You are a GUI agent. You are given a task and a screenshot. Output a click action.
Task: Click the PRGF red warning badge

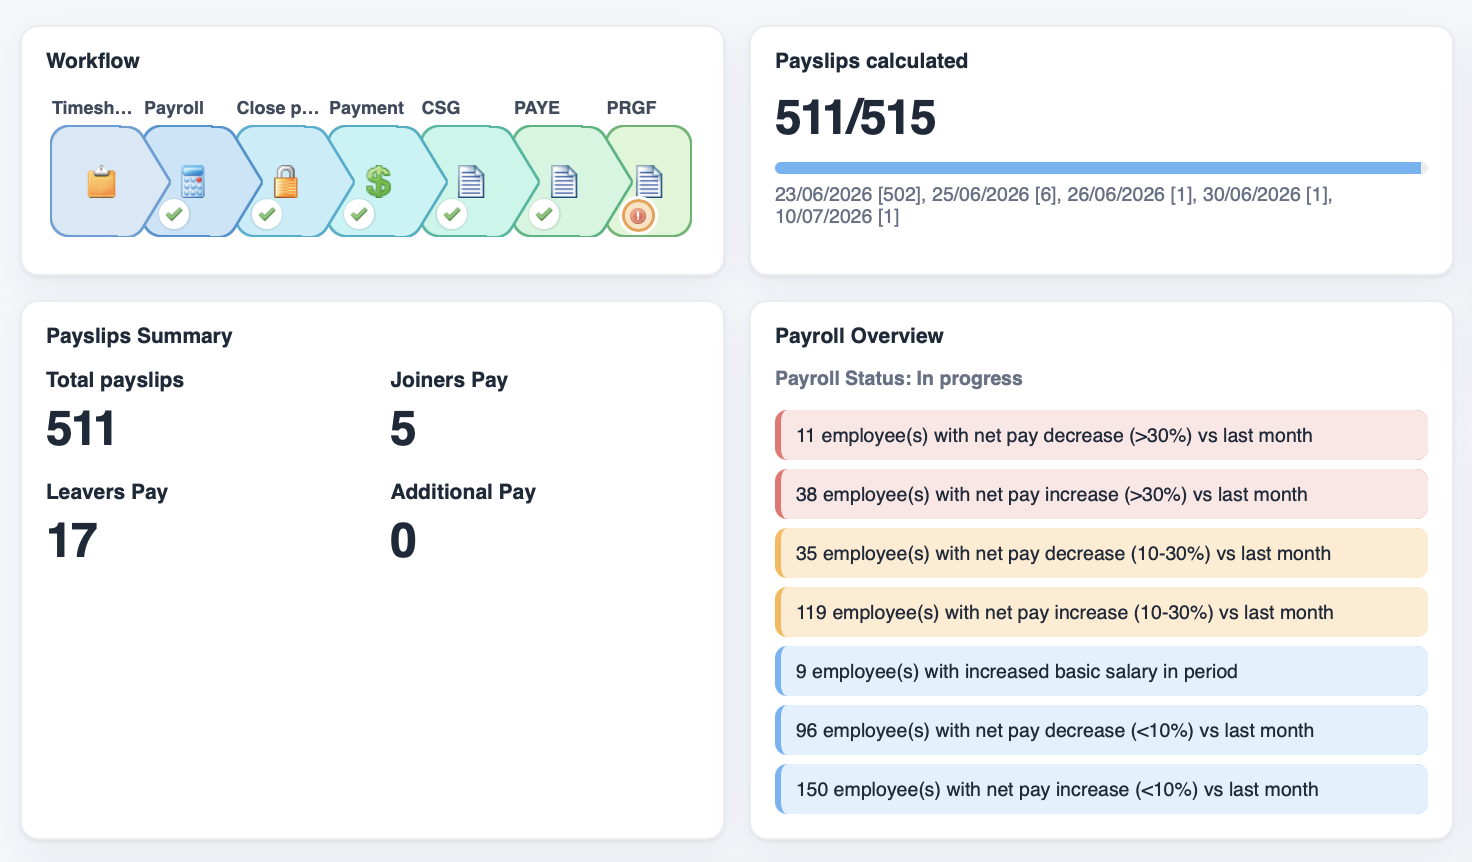(x=638, y=215)
